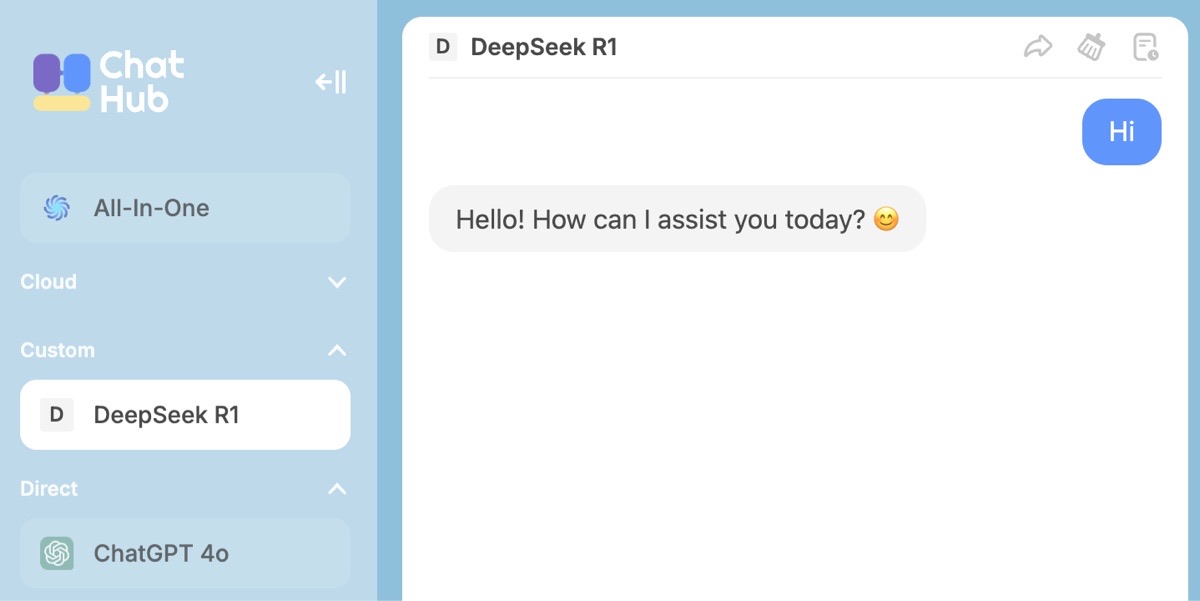Collapse the Direct section chevron
Screen dimensions: 1200x601
click(337, 489)
